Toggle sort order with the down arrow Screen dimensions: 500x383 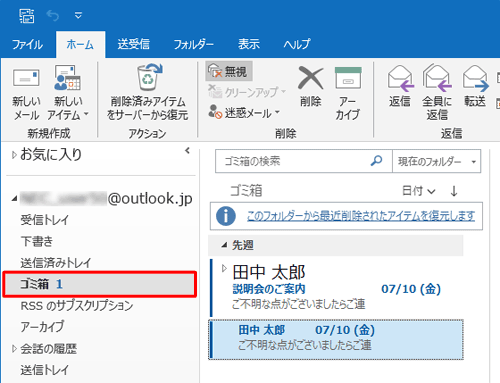tap(454, 191)
